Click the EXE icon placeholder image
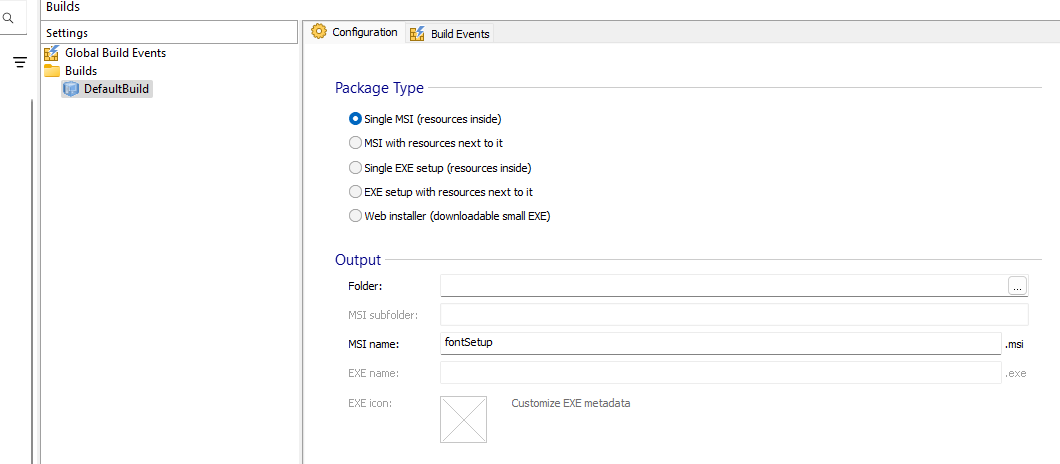The image size is (1060, 464). click(x=463, y=419)
